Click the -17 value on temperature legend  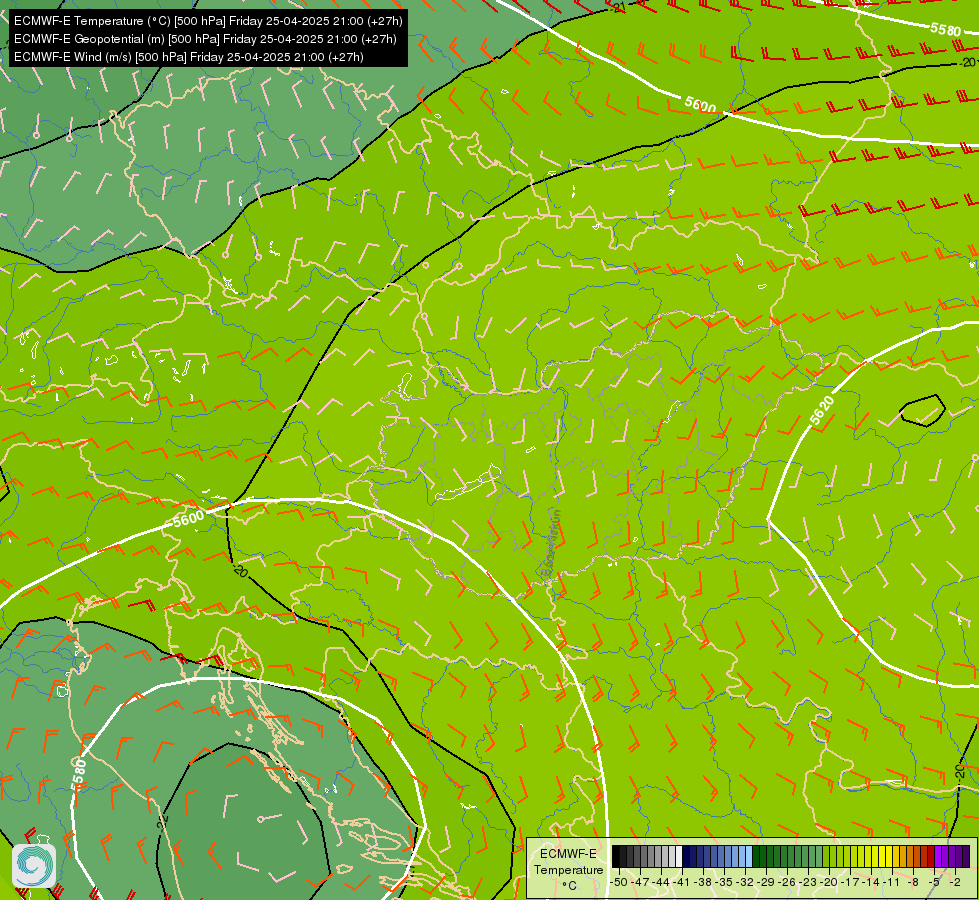click(850, 882)
